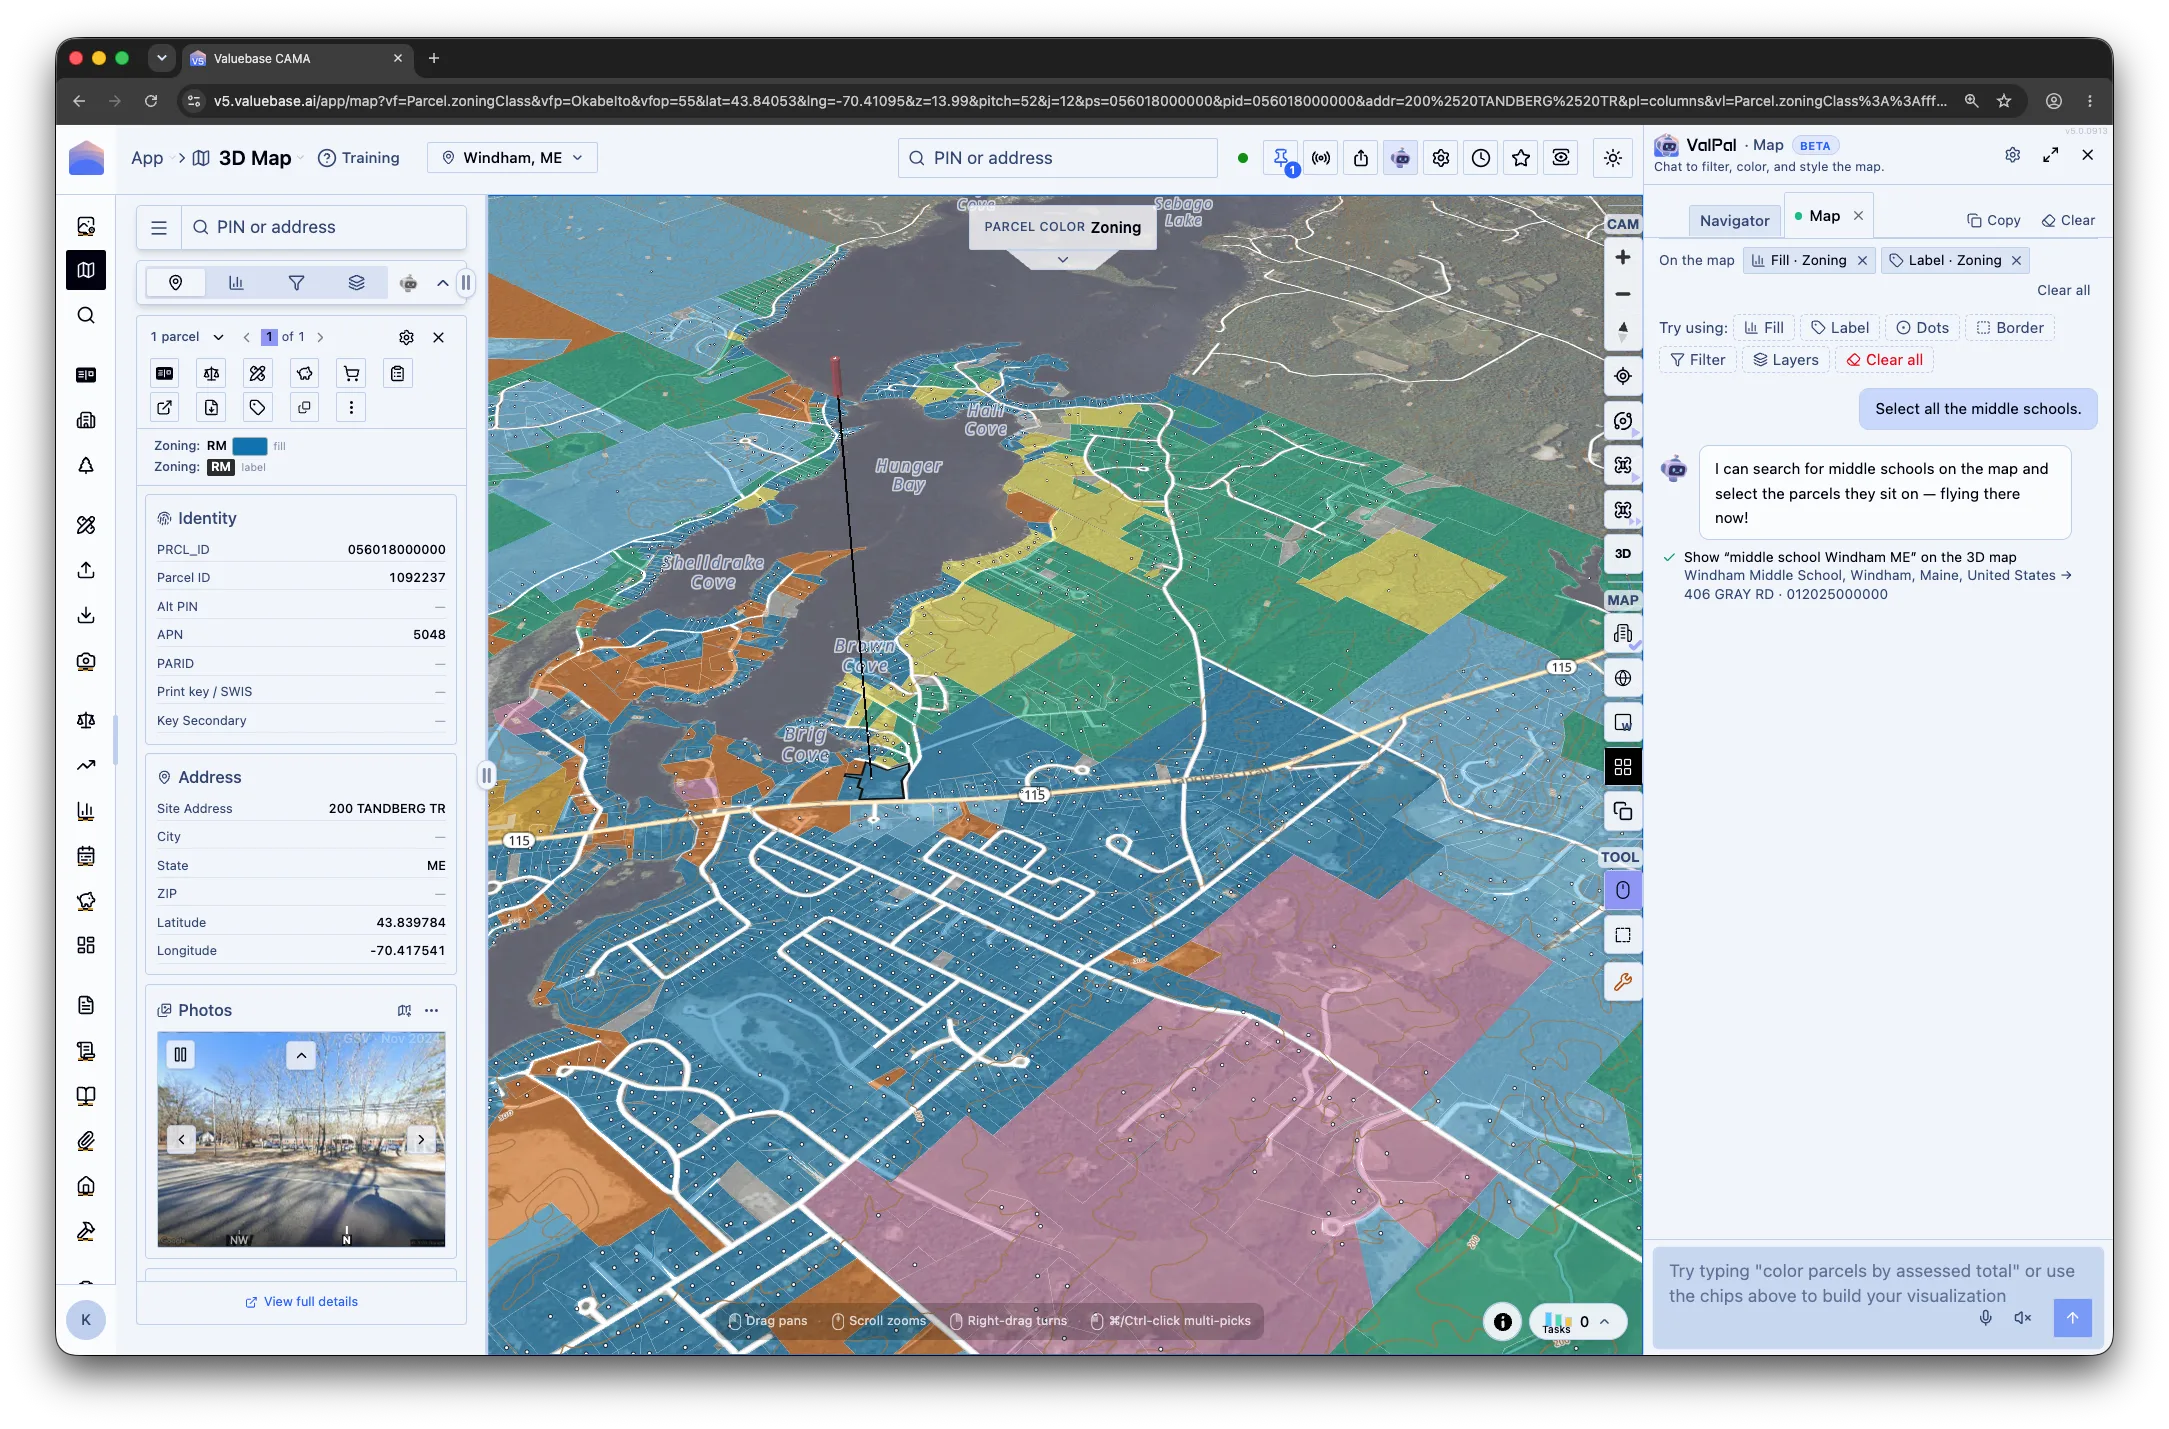This screenshot has width=2169, height=1429.
Task: Focus the top PIN or address search field
Action: coord(1058,158)
